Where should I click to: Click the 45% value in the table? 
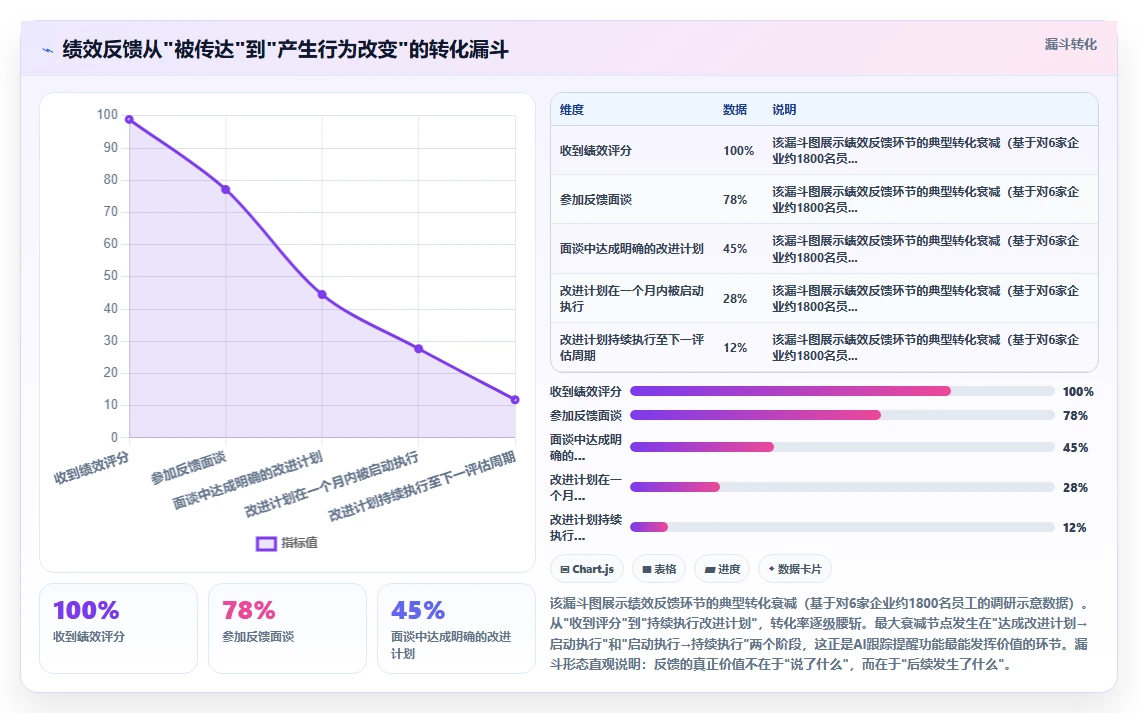(735, 248)
